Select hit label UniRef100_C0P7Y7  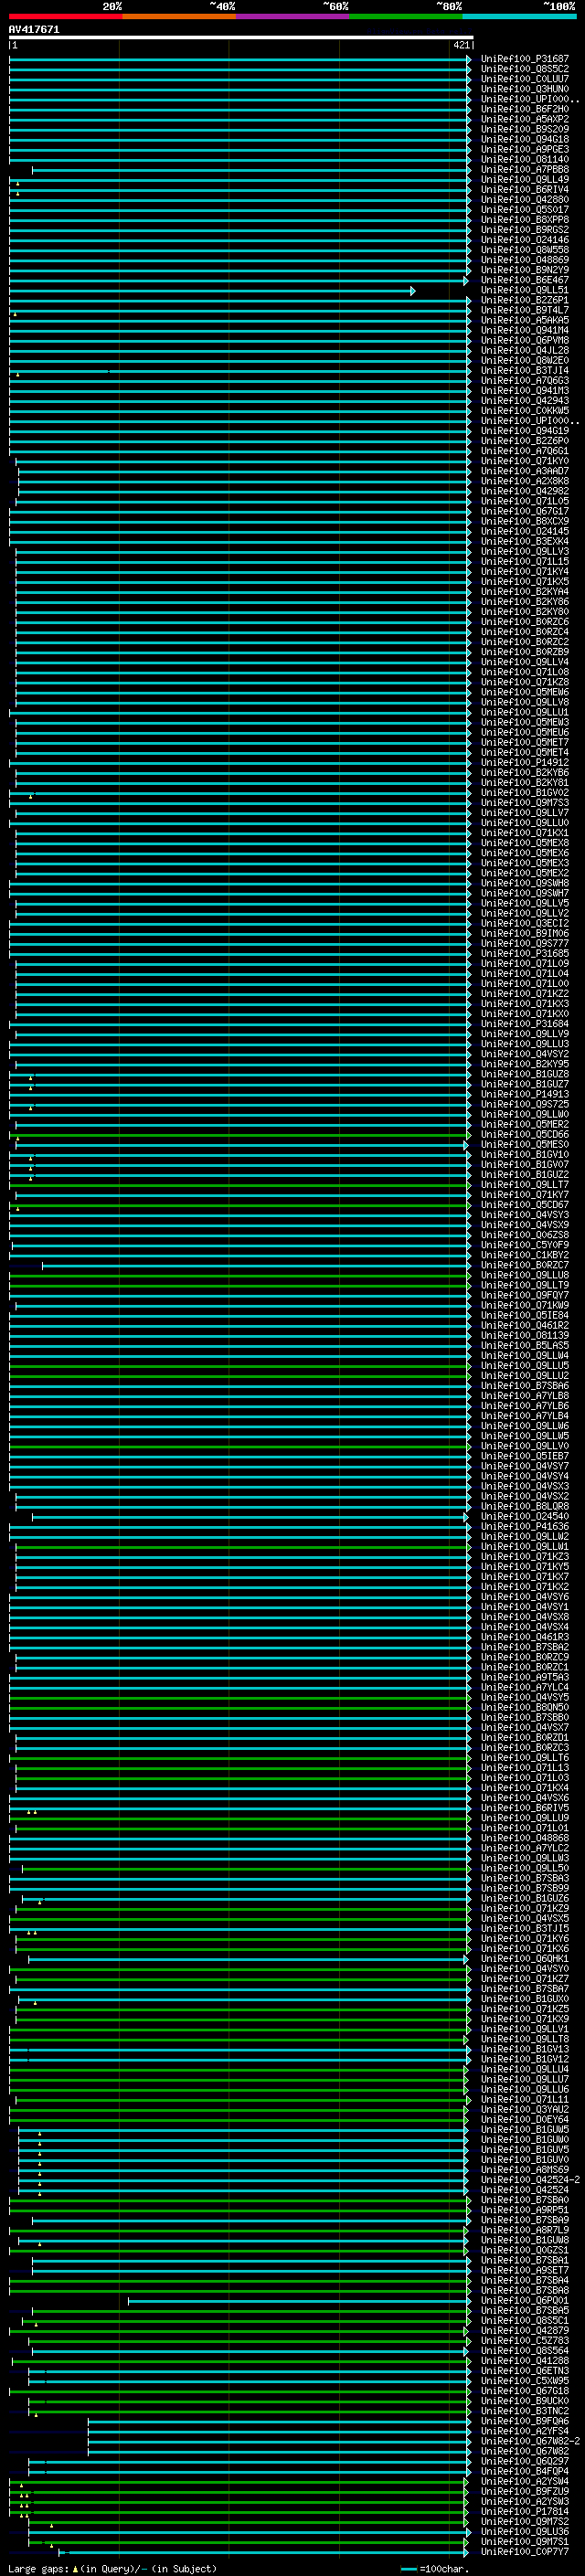coord(524,2552)
